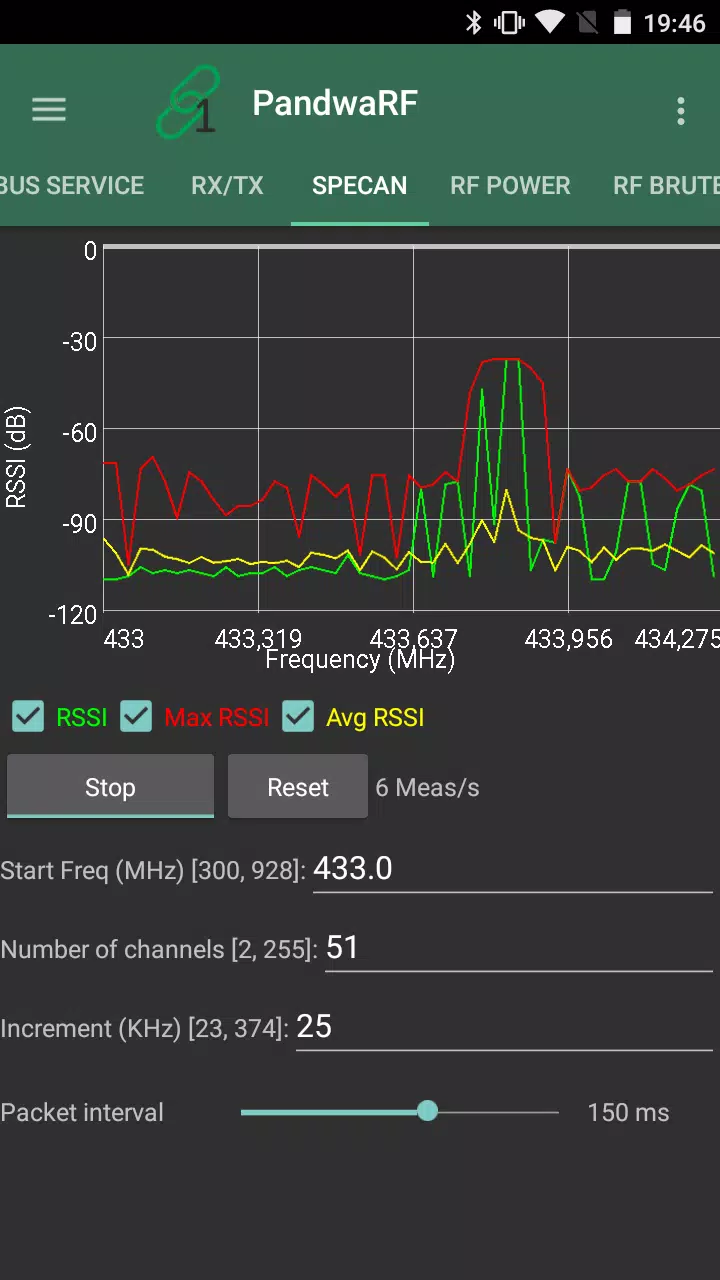Open the RF POWER tab

pos(510,185)
